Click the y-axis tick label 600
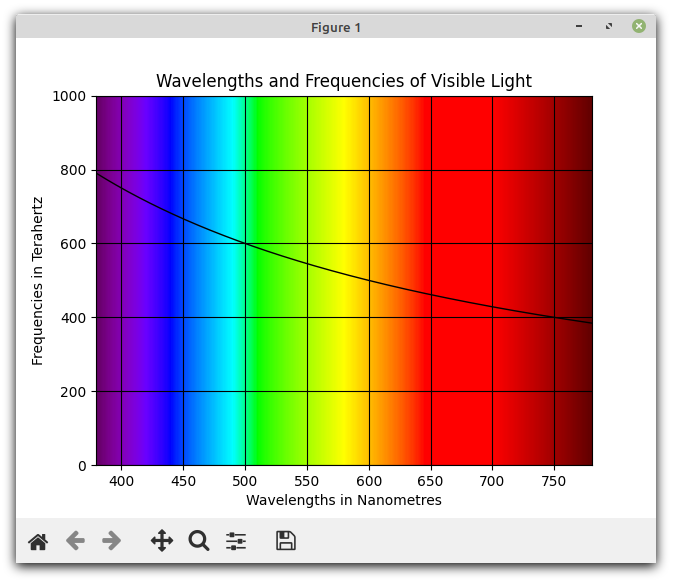The width and height of the screenshot is (673, 584). pos(73,244)
